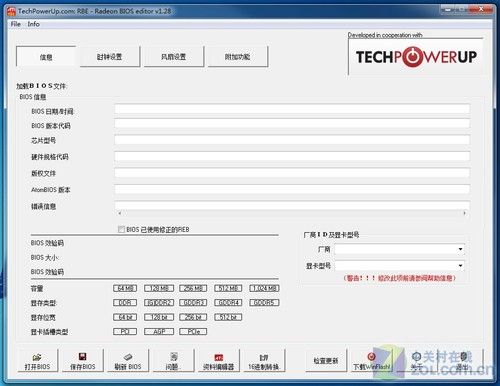Click the 刷新 BIOS flash button
Screen dimensions: 500x386
pyautogui.click(x=128, y=361)
